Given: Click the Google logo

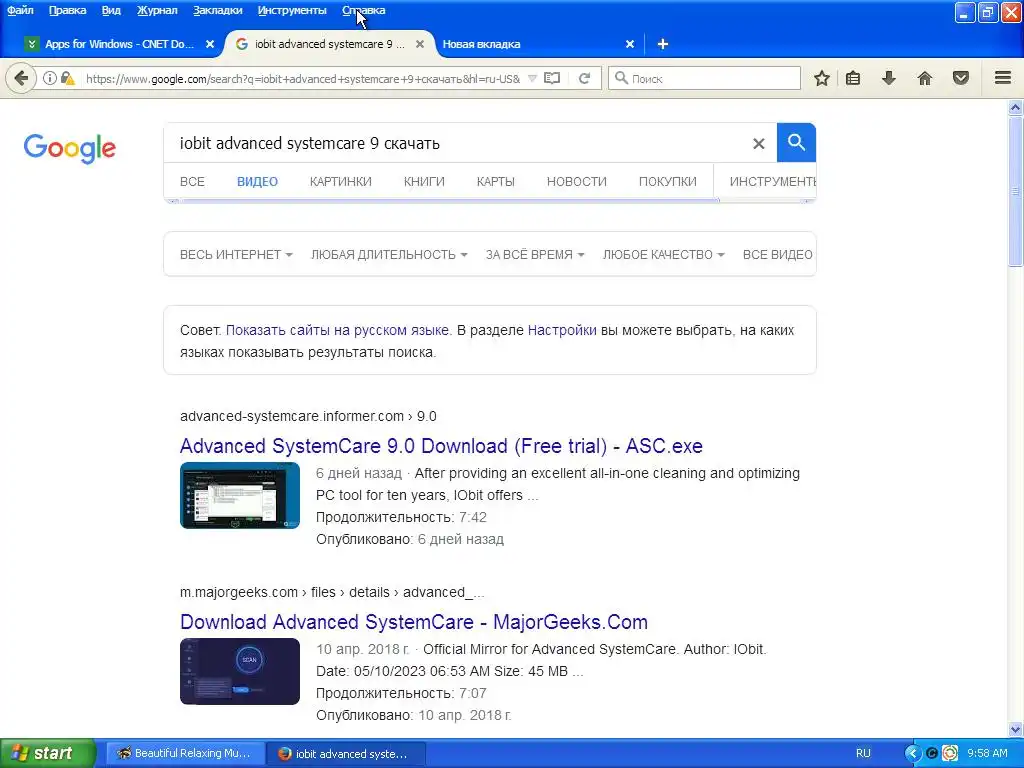Looking at the screenshot, I should click(x=69, y=148).
